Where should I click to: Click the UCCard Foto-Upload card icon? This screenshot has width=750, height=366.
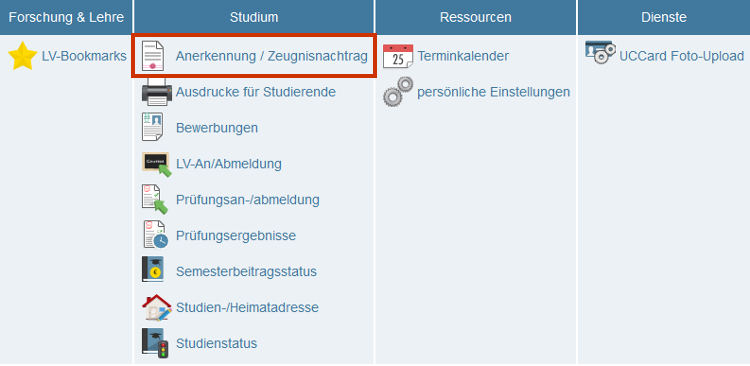tap(600, 52)
